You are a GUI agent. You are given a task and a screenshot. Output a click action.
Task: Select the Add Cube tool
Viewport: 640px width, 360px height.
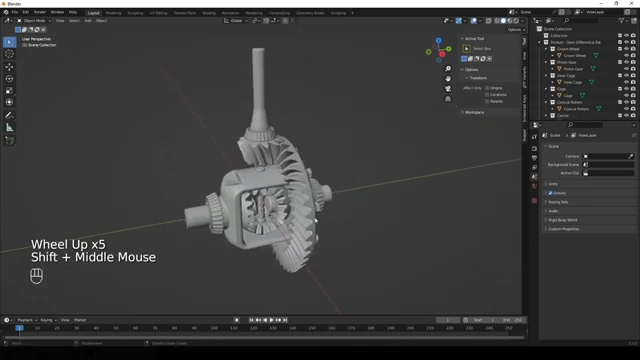[x=9, y=141]
